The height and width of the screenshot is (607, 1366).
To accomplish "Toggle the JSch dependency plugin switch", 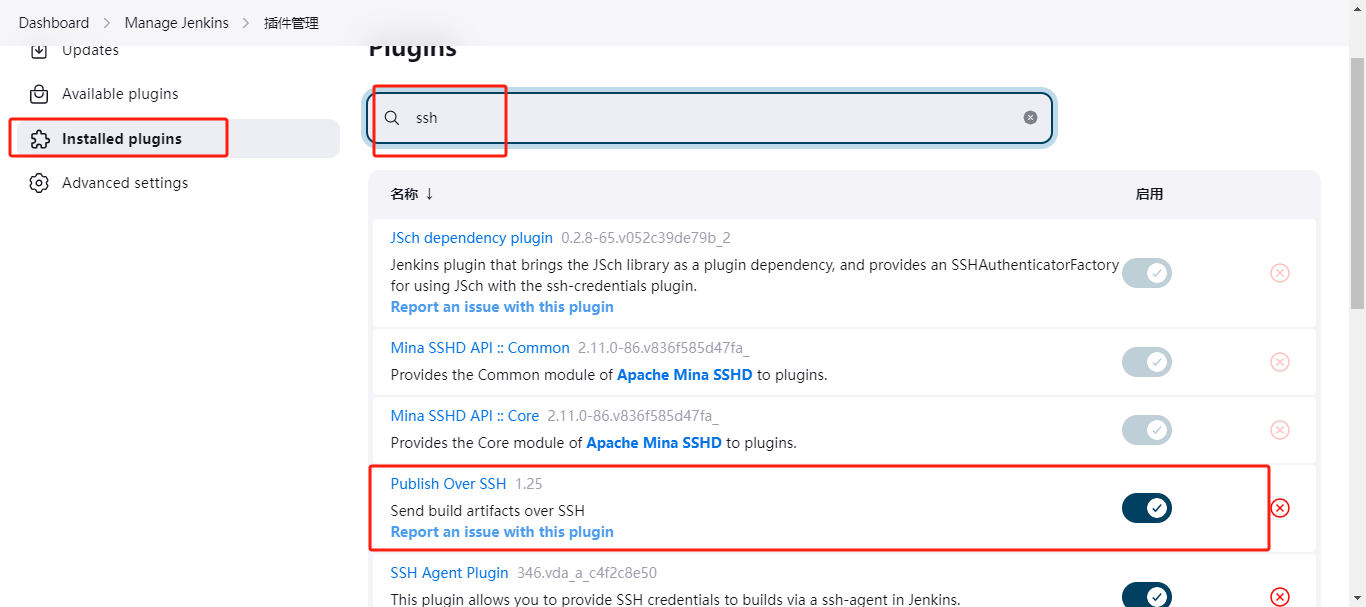I will [1146, 273].
